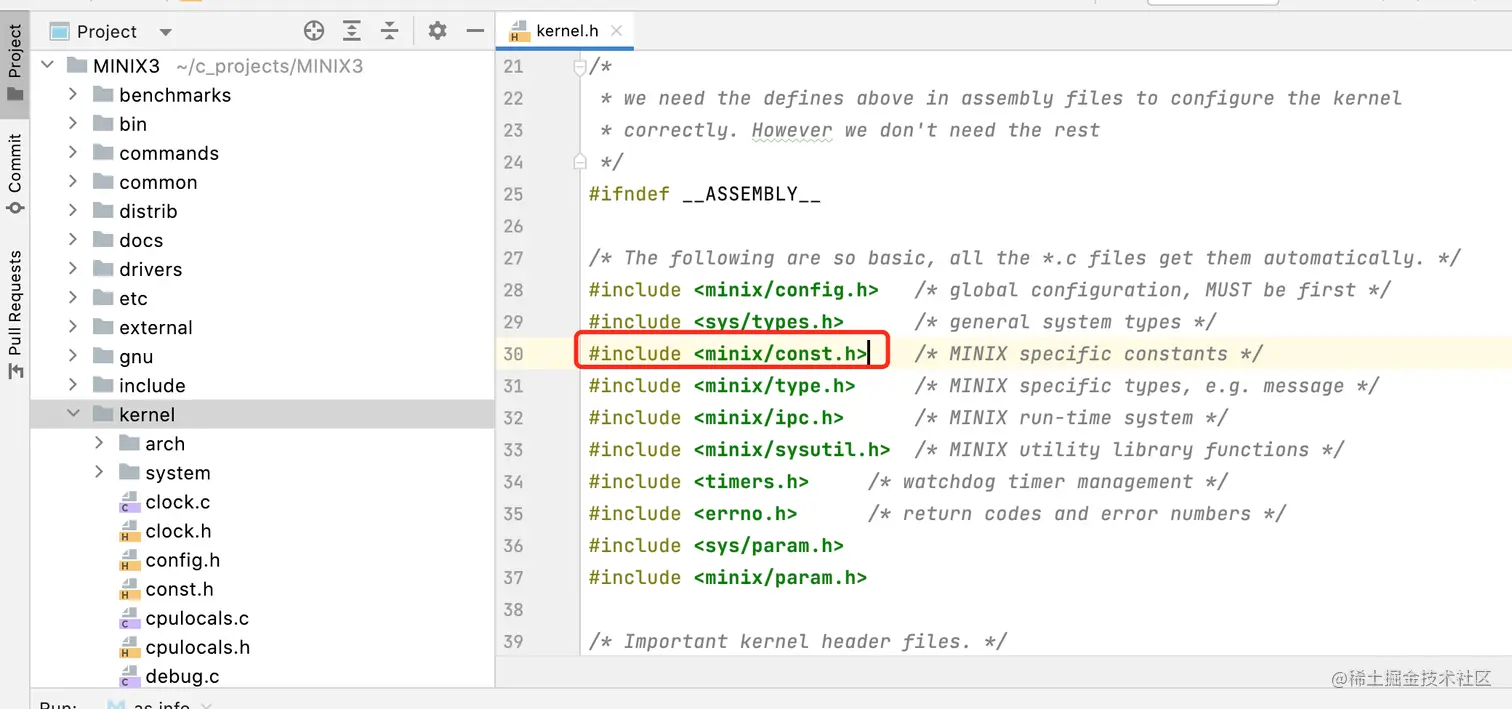
Task: Click line number 25 in the gutter
Action: pyautogui.click(x=513, y=194)
